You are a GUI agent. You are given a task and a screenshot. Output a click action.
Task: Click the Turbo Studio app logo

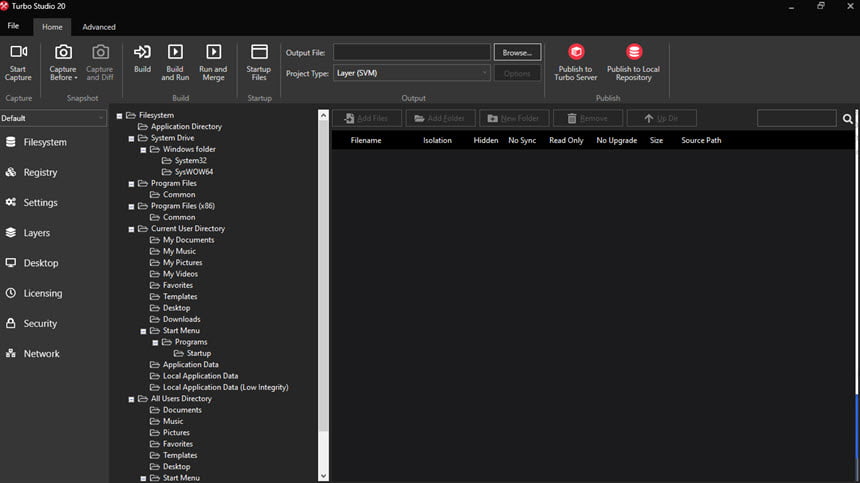[4, 6]
